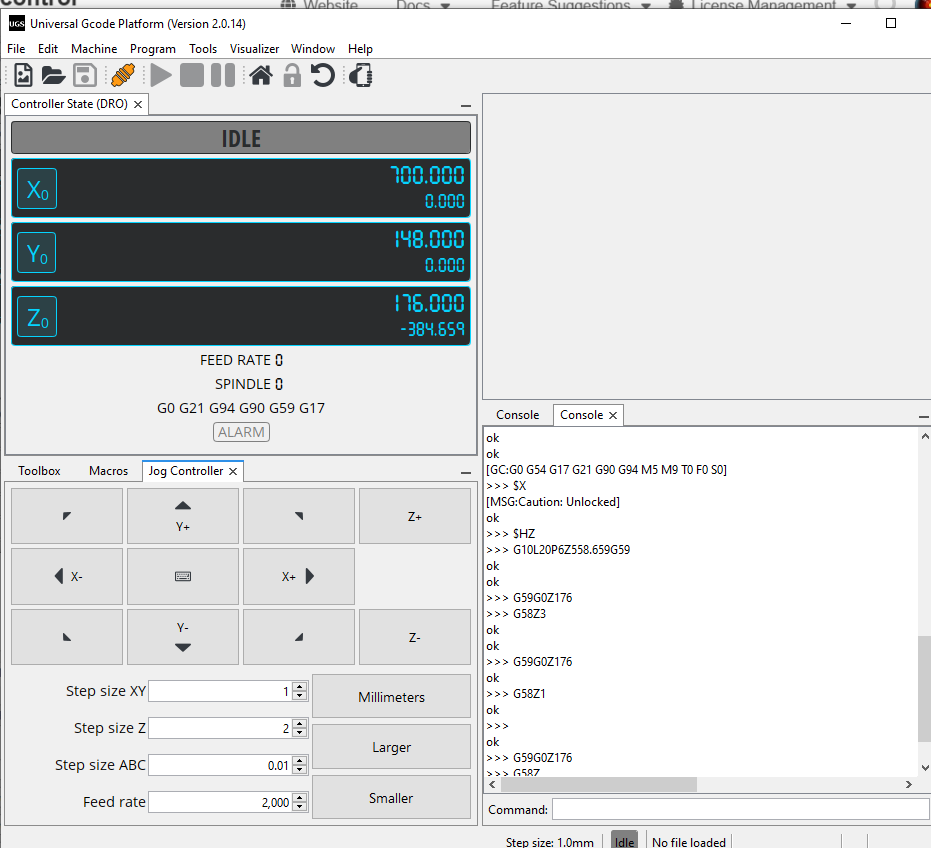This screenshot has width=931, height=848.
Task: Home the machine with house icon
Action: tap(261, 75)
